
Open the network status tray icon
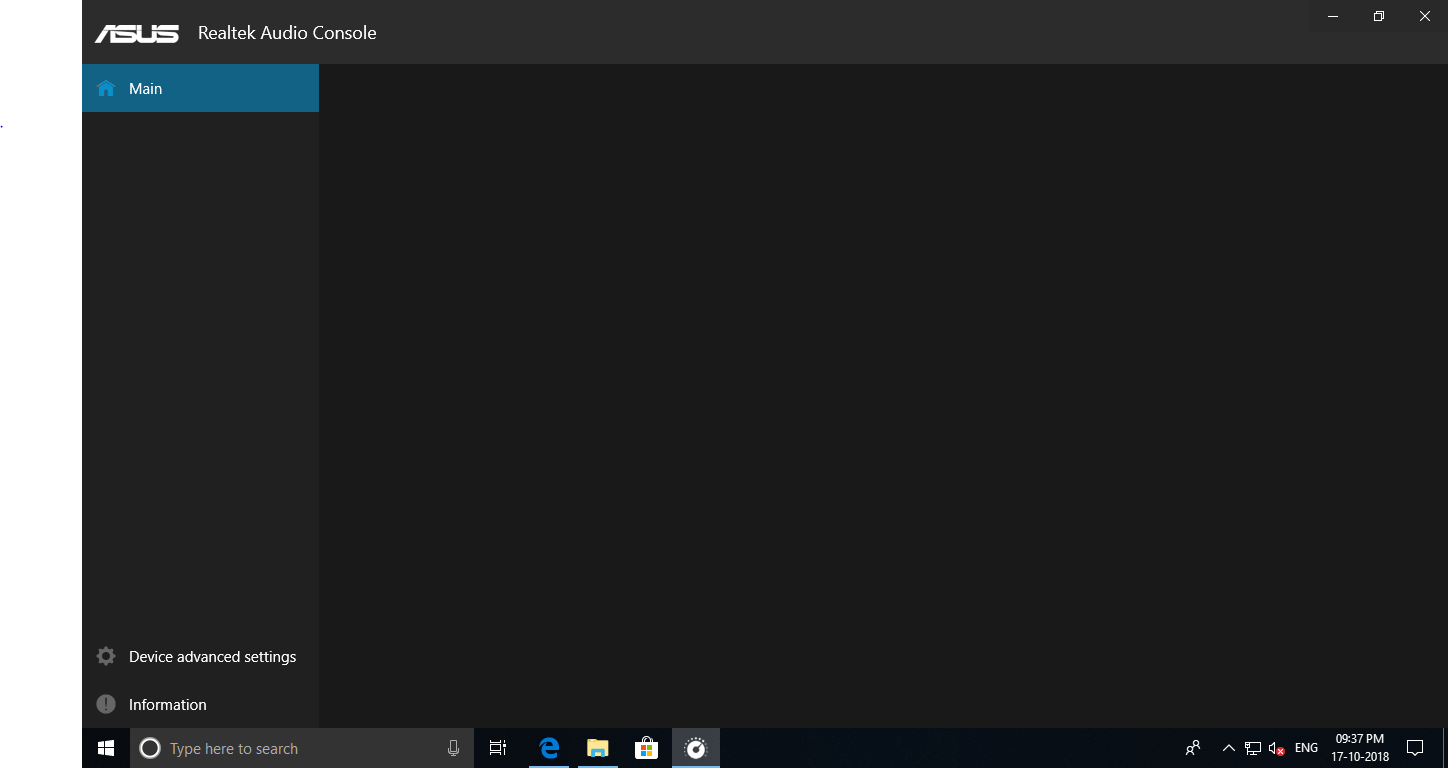click(x=1253, y=748)
